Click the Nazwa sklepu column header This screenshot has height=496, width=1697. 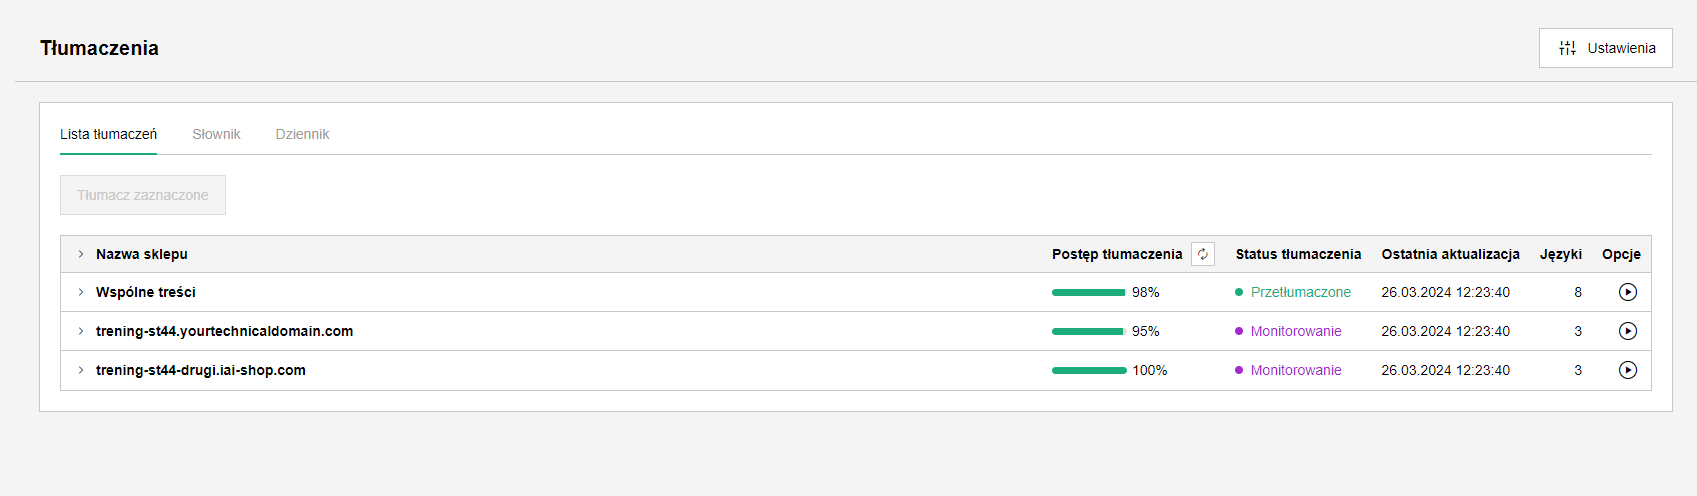click(x=142, y=254)
